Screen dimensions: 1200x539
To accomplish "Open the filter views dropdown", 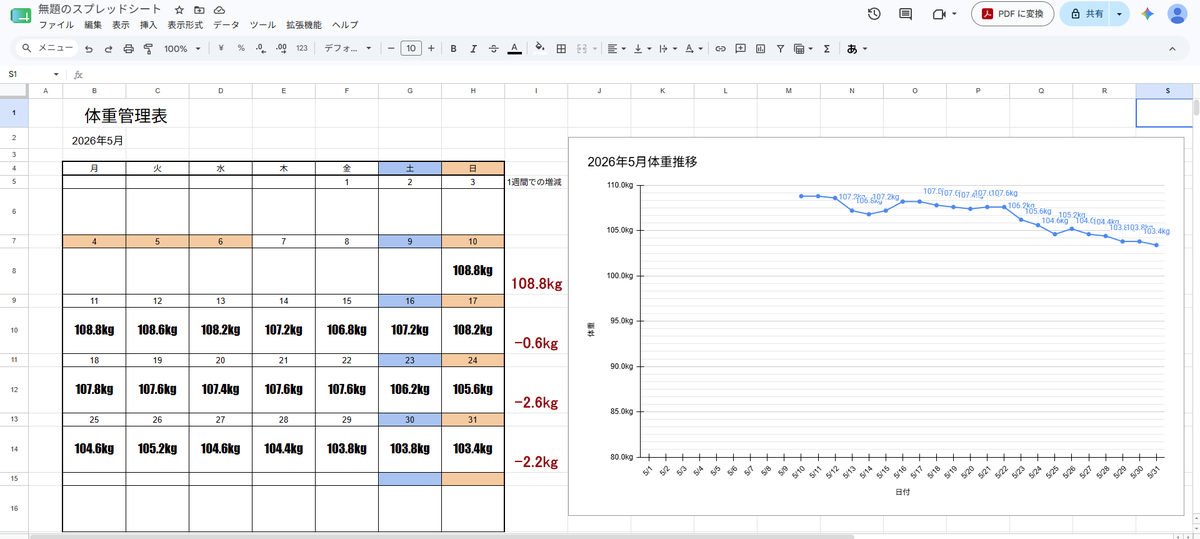I will tap(802, 48).
